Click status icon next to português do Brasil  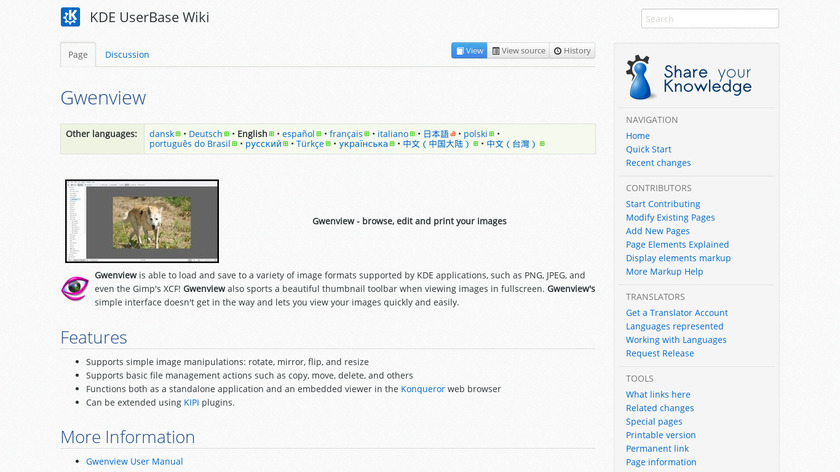[x=235, y=144]
